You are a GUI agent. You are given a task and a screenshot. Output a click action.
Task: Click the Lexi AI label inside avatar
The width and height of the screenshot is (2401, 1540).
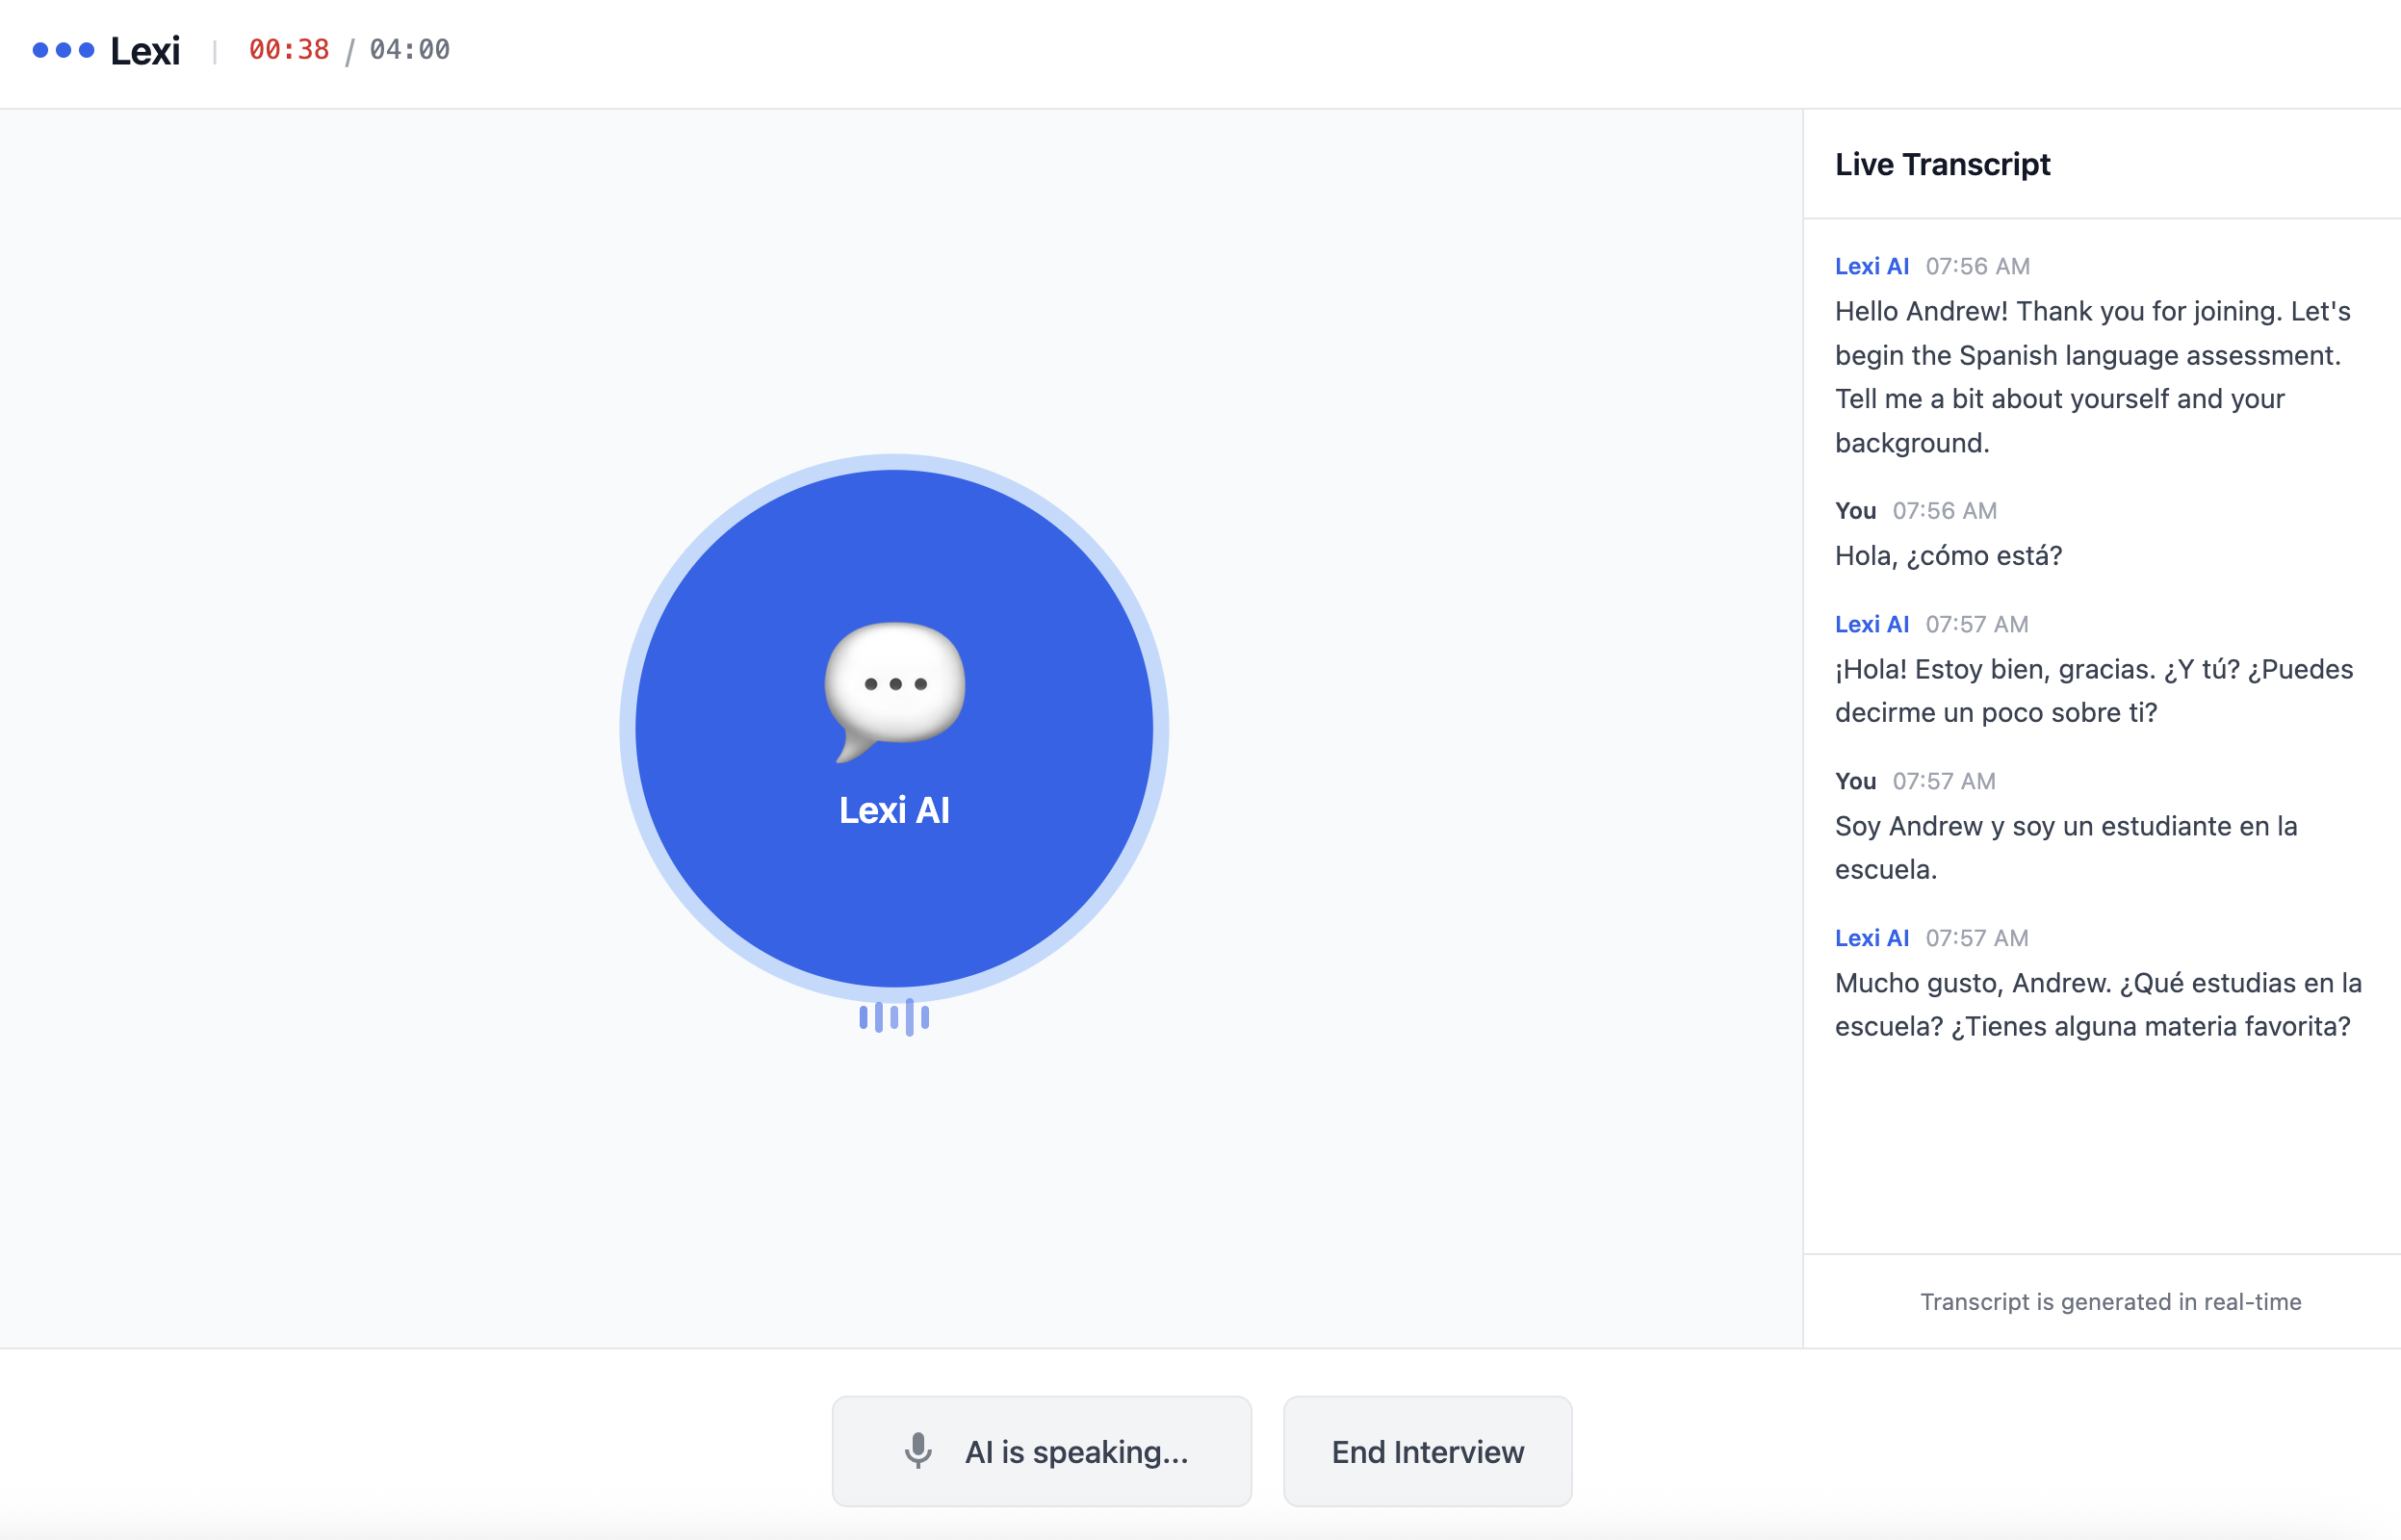[894, 810]
